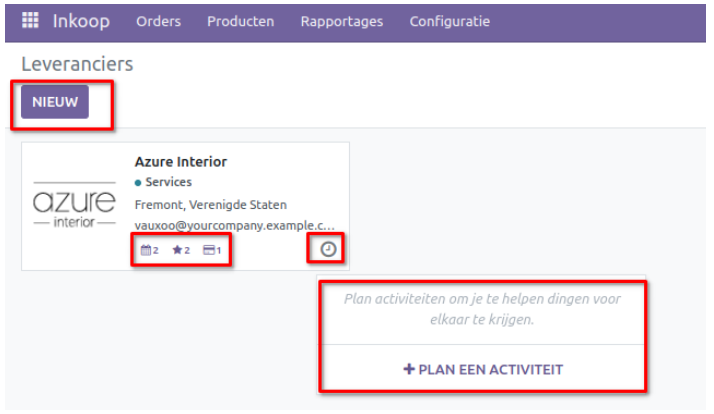The width and height of the screenshot is (714, 414).
Task: Expand the Rapportages menu
Action: click(341, 21)
